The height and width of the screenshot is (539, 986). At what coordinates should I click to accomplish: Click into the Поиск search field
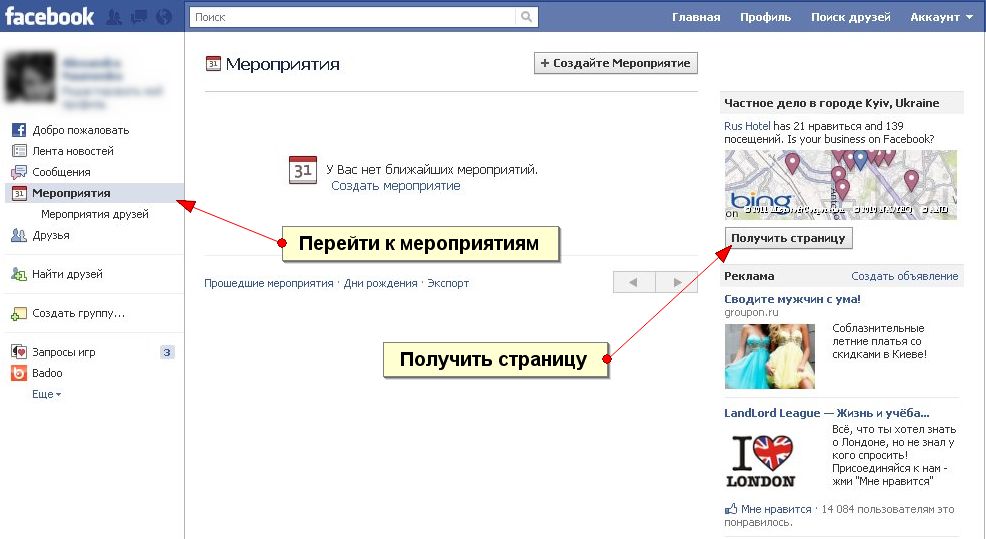(x=352, y=17)
